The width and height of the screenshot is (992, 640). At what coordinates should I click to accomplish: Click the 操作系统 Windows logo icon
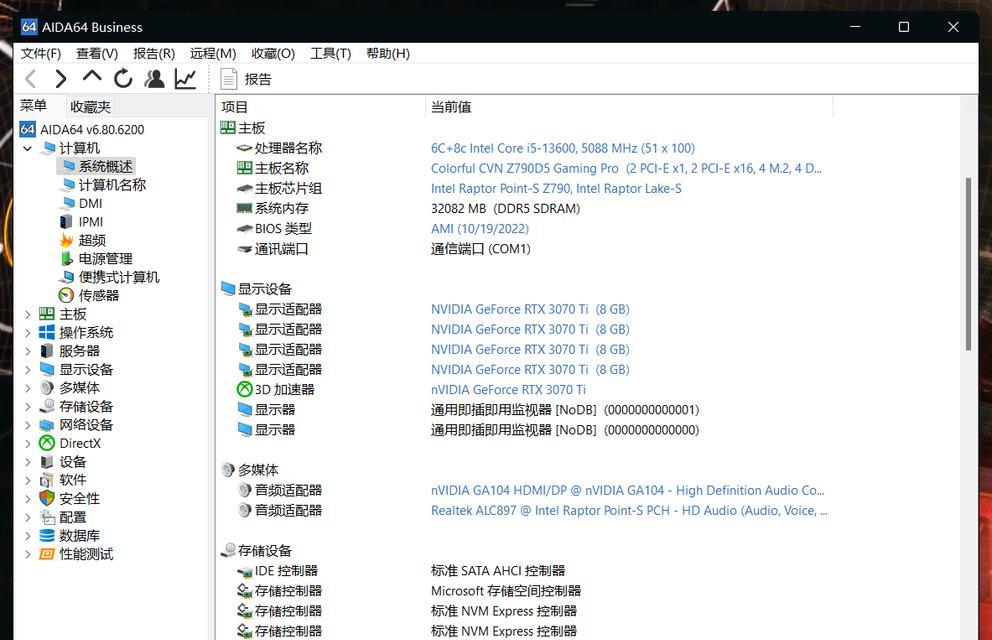47,333
